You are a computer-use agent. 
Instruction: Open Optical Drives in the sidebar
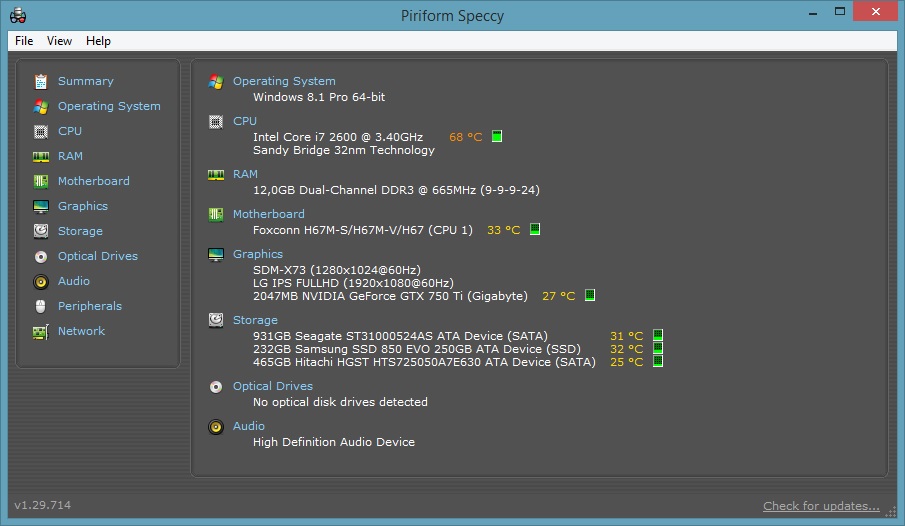98,256
